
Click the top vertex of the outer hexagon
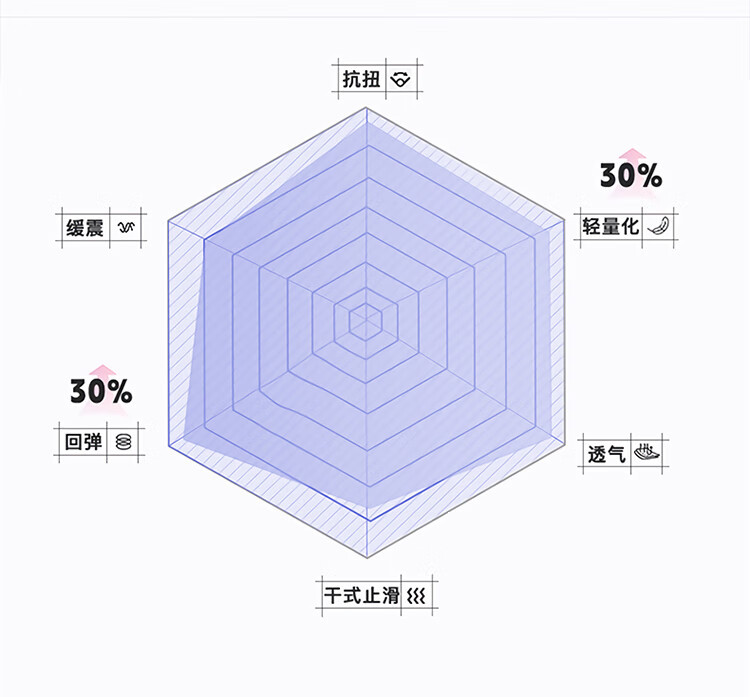[x=367, y=105]
